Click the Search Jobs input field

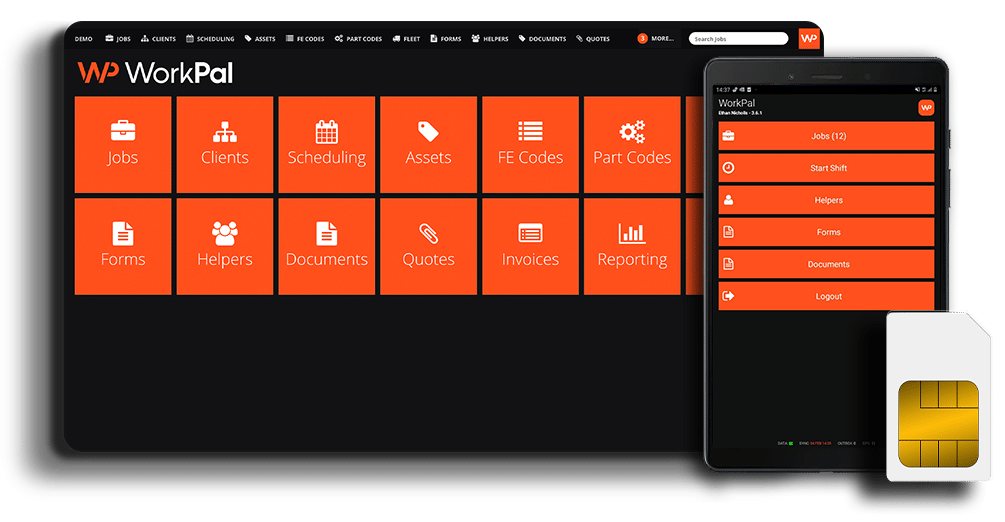[738, 39]
